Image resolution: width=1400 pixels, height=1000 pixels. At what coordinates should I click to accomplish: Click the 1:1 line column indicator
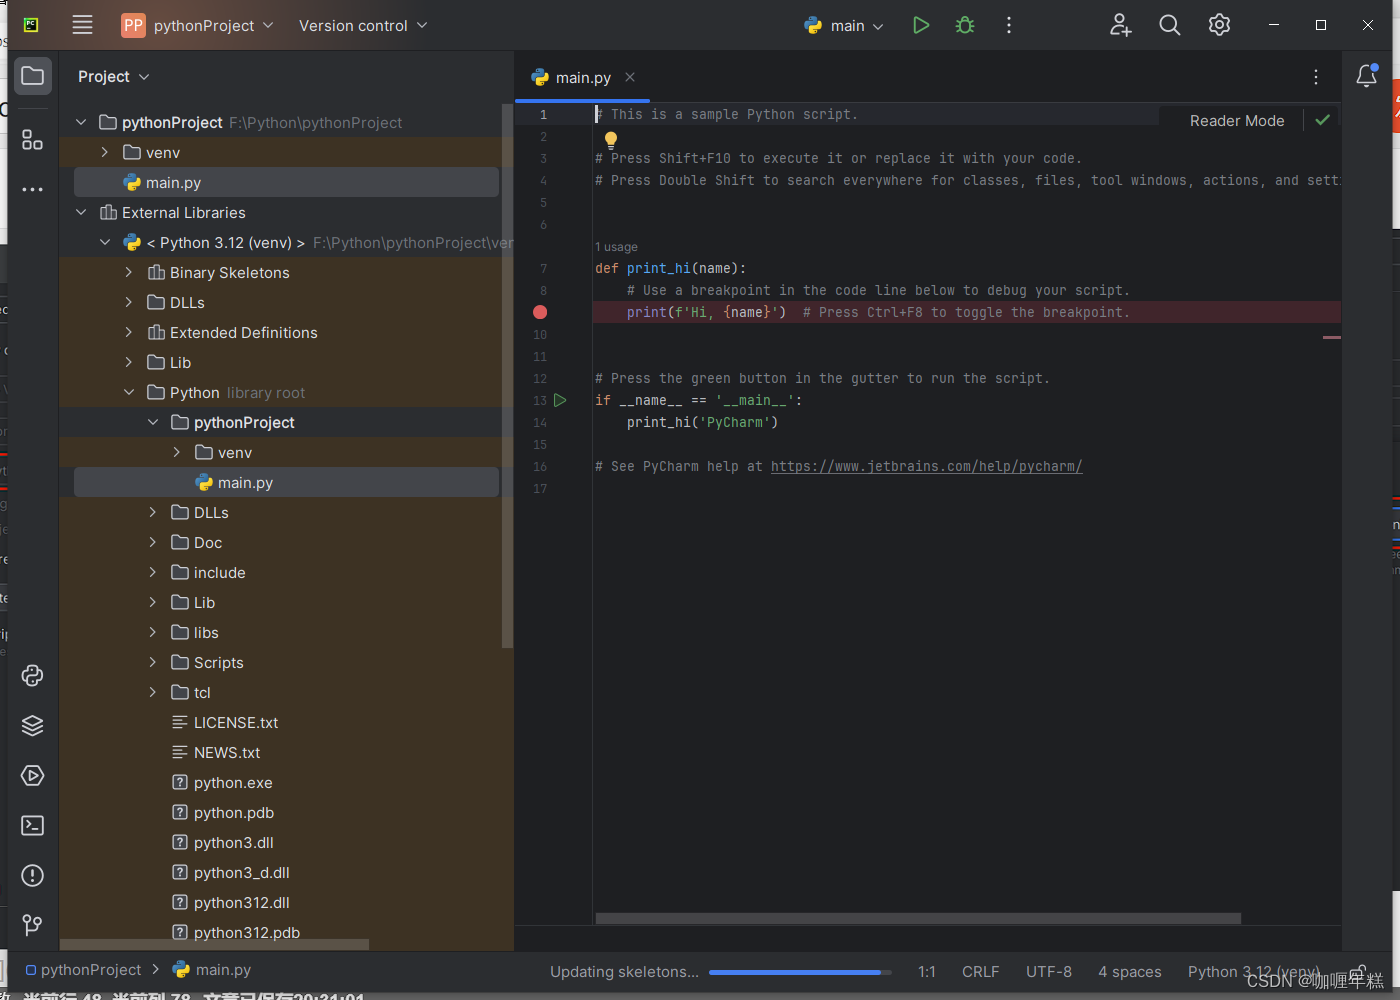coord(927,972)
